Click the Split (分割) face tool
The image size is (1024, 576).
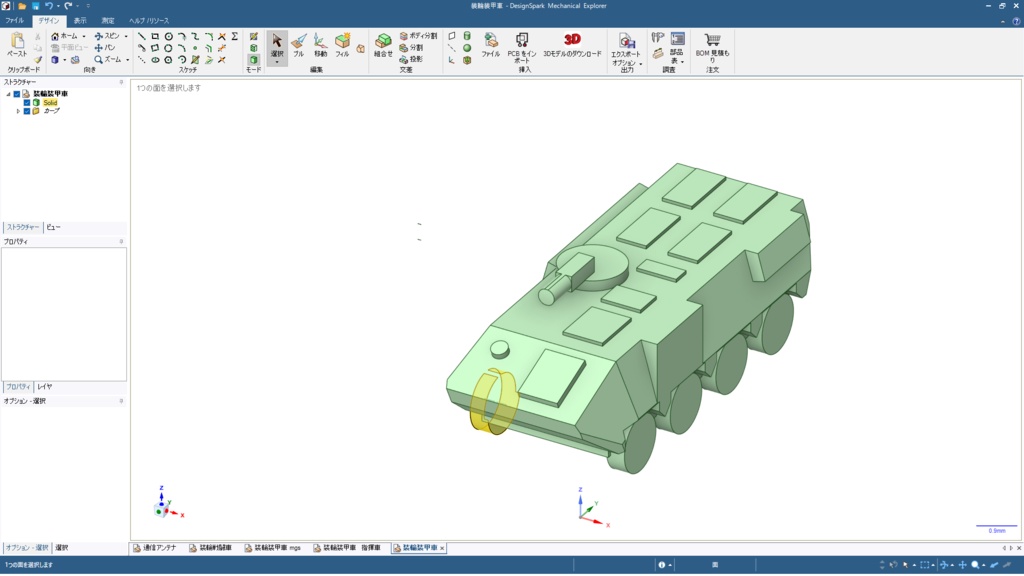(x=411, y=48)
